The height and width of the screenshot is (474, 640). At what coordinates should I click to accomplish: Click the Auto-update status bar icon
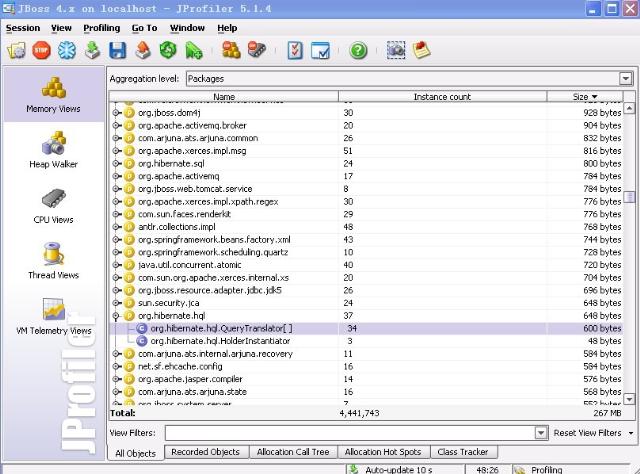pos(353,470)
